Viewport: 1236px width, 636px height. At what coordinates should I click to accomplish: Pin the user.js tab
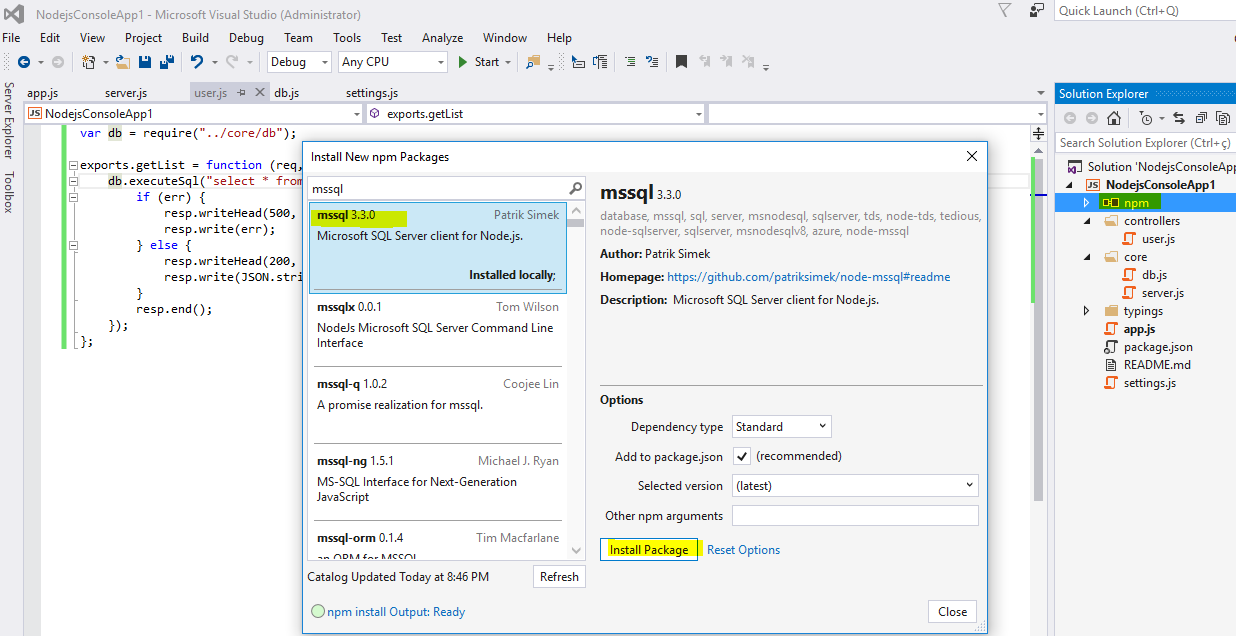pos(242,93)
